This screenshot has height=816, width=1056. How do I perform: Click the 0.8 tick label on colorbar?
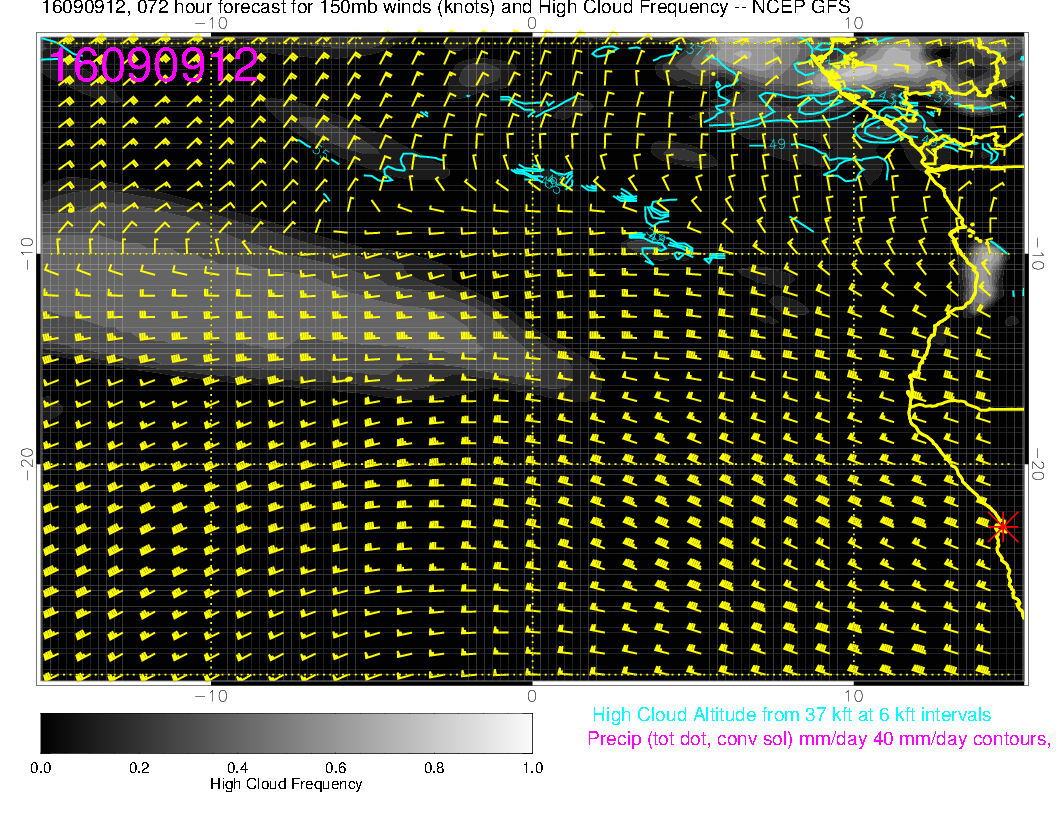(433, 767)
